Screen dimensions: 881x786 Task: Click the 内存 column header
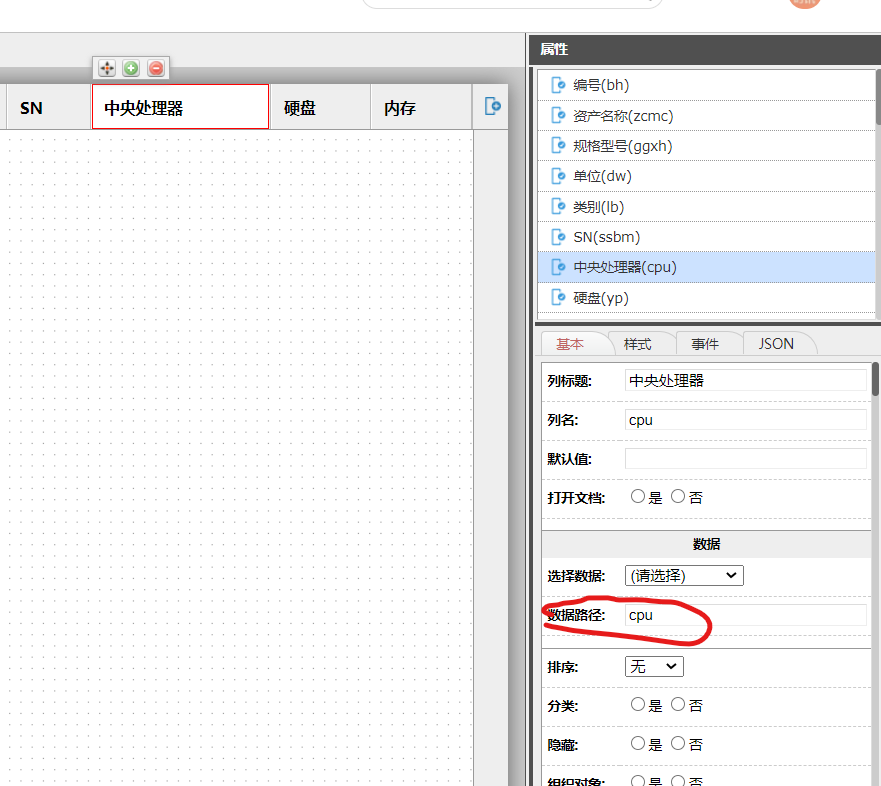421,107
